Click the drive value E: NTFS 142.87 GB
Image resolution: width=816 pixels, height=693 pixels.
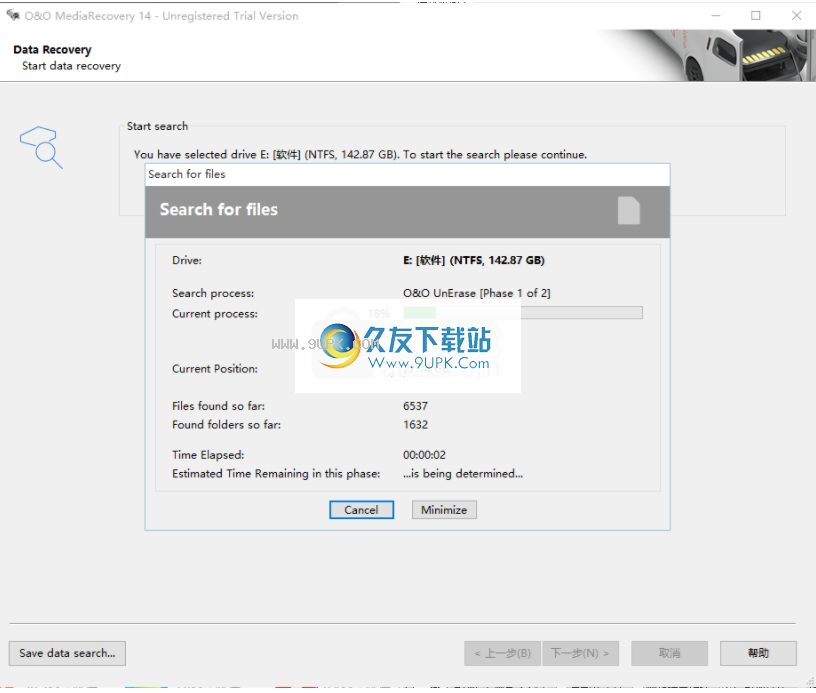click(474, 260)
